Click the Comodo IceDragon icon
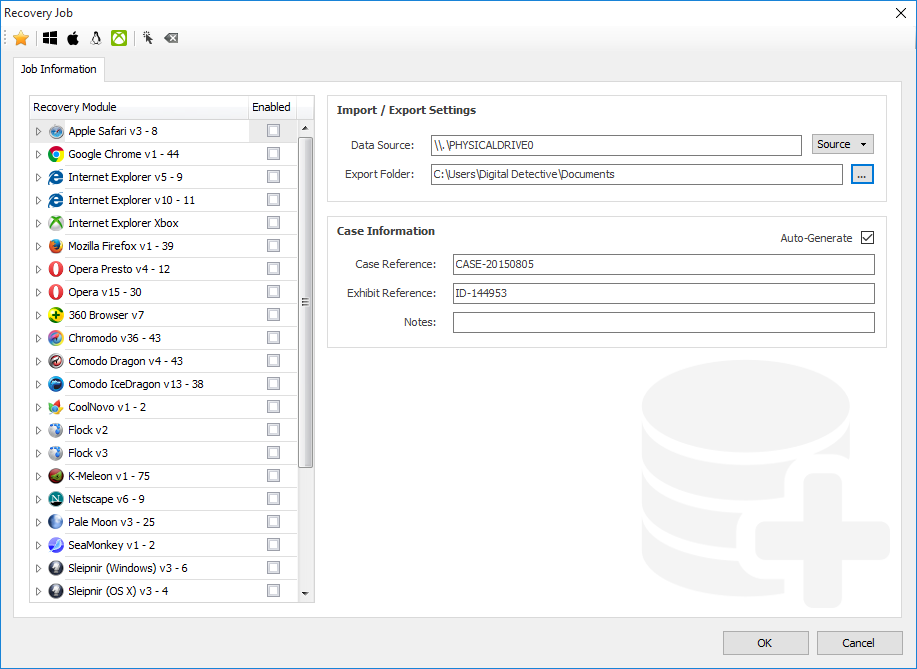Image resolution: width=917 pixels, height=669 pixels. (56, 384)
